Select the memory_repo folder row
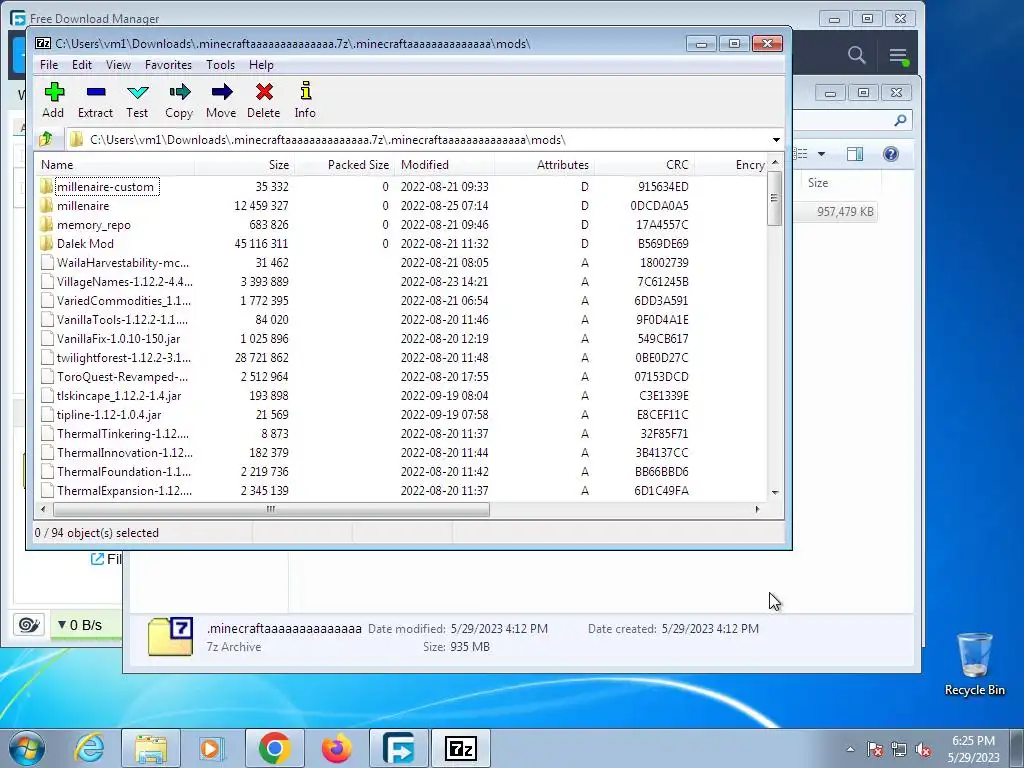This screenshot has height=768, width=1024. click(x=401, y=225)
